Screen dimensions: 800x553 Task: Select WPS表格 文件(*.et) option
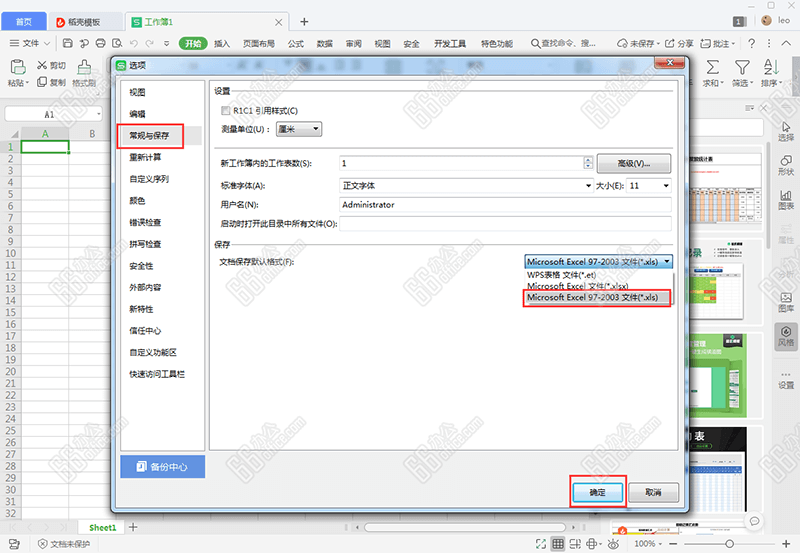(561, 274)
